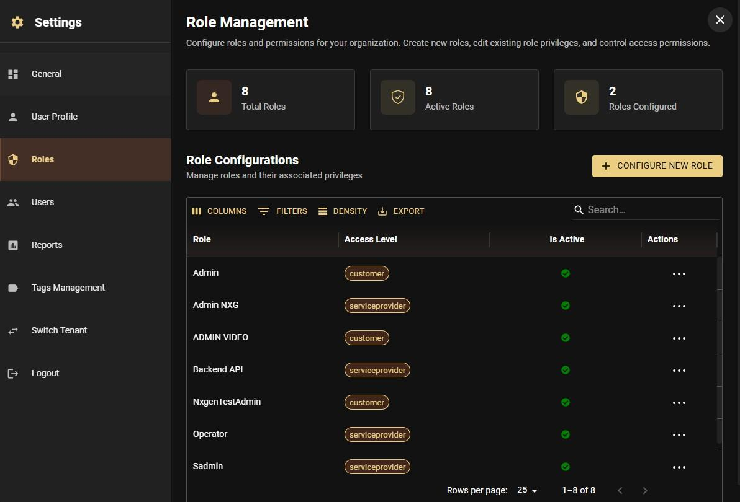Click the User Profile person icon

tap(13, 117)
